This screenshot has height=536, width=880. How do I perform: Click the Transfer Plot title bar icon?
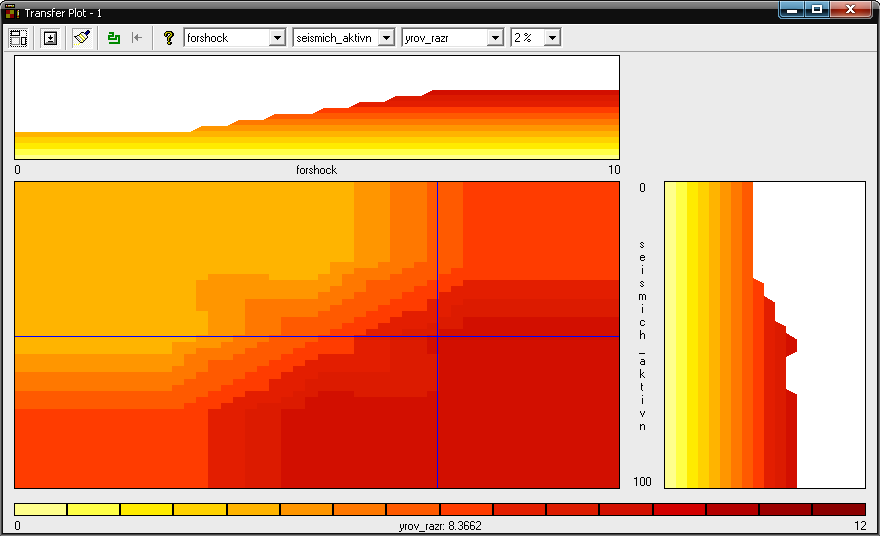point(12,12)
